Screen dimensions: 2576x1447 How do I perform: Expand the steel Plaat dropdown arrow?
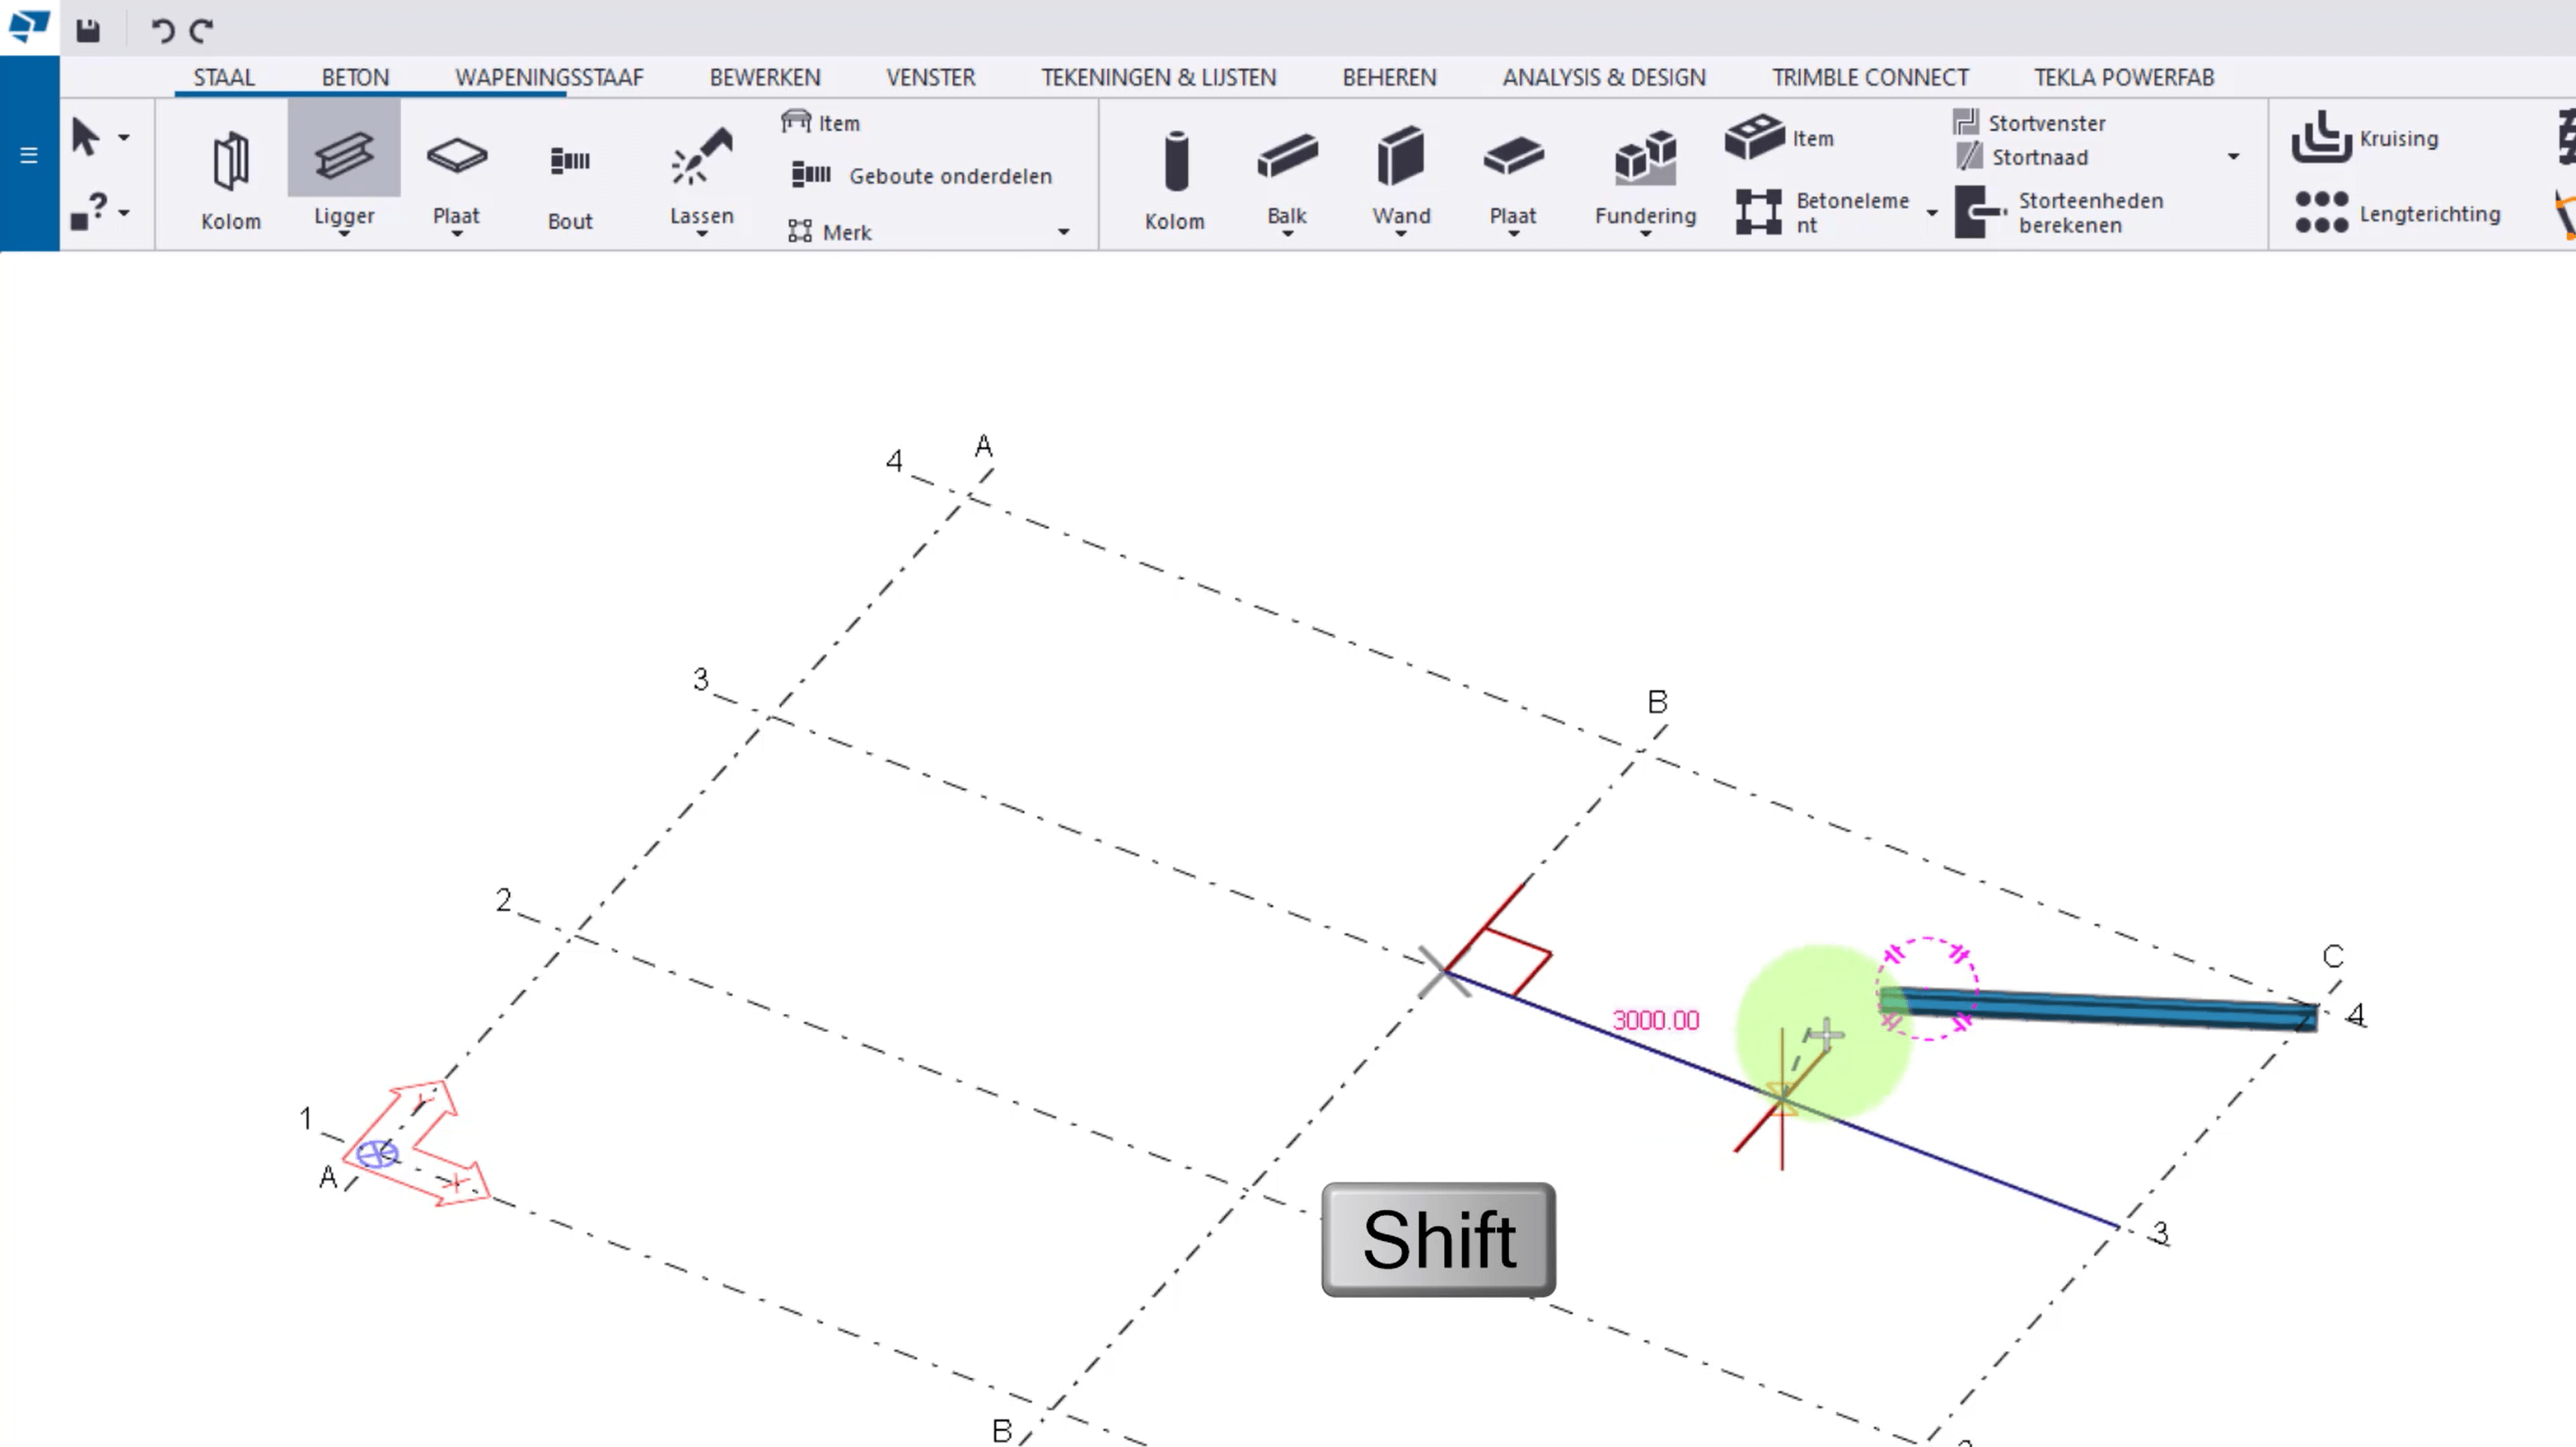tap(456, 234)
